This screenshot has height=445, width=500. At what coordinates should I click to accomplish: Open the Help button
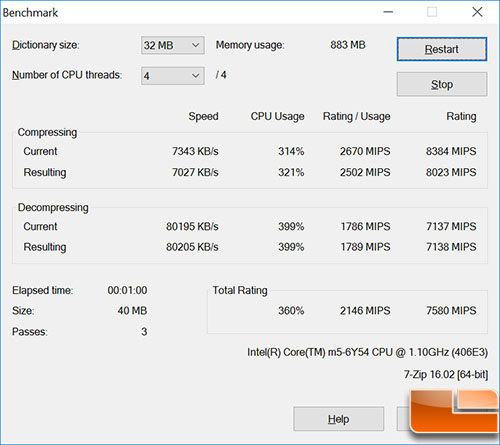[x=339, y=419]
